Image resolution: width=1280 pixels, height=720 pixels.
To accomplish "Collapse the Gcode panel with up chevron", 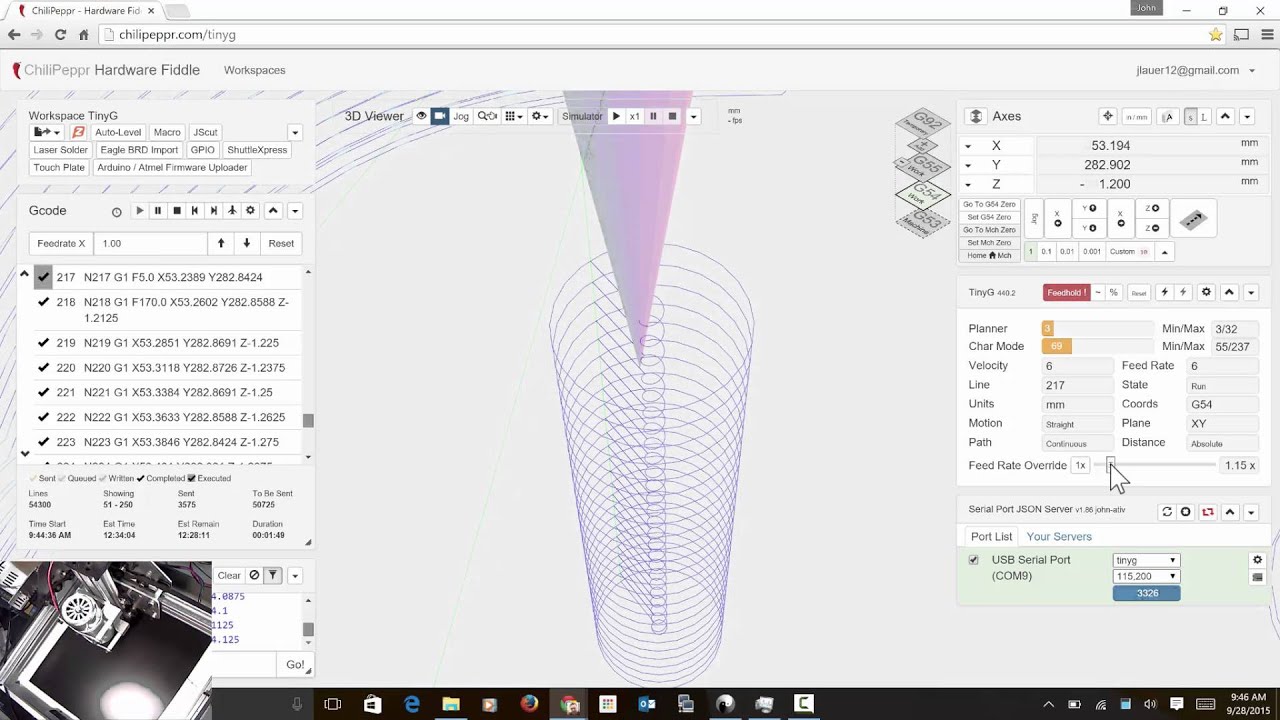I will click(272, 211).
